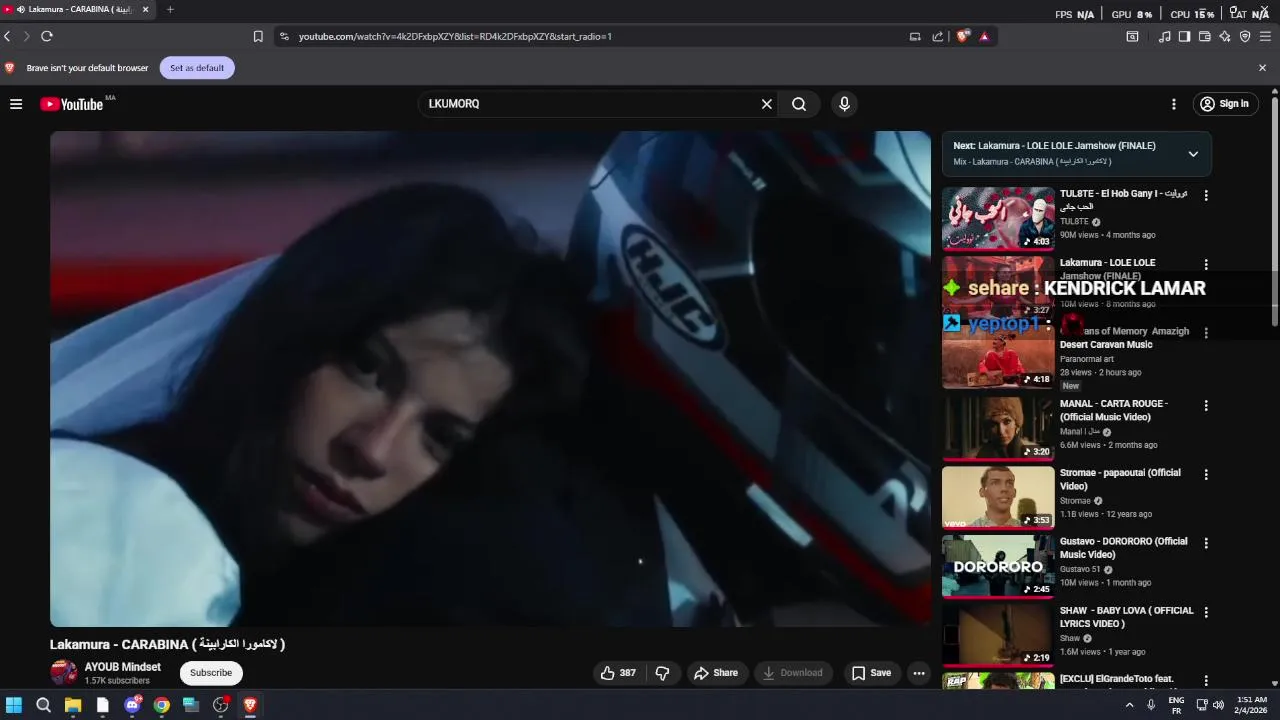Open YouTube settings three-dot menu
Viewport: 1280px width, 720px height.
pos(1174,104)
